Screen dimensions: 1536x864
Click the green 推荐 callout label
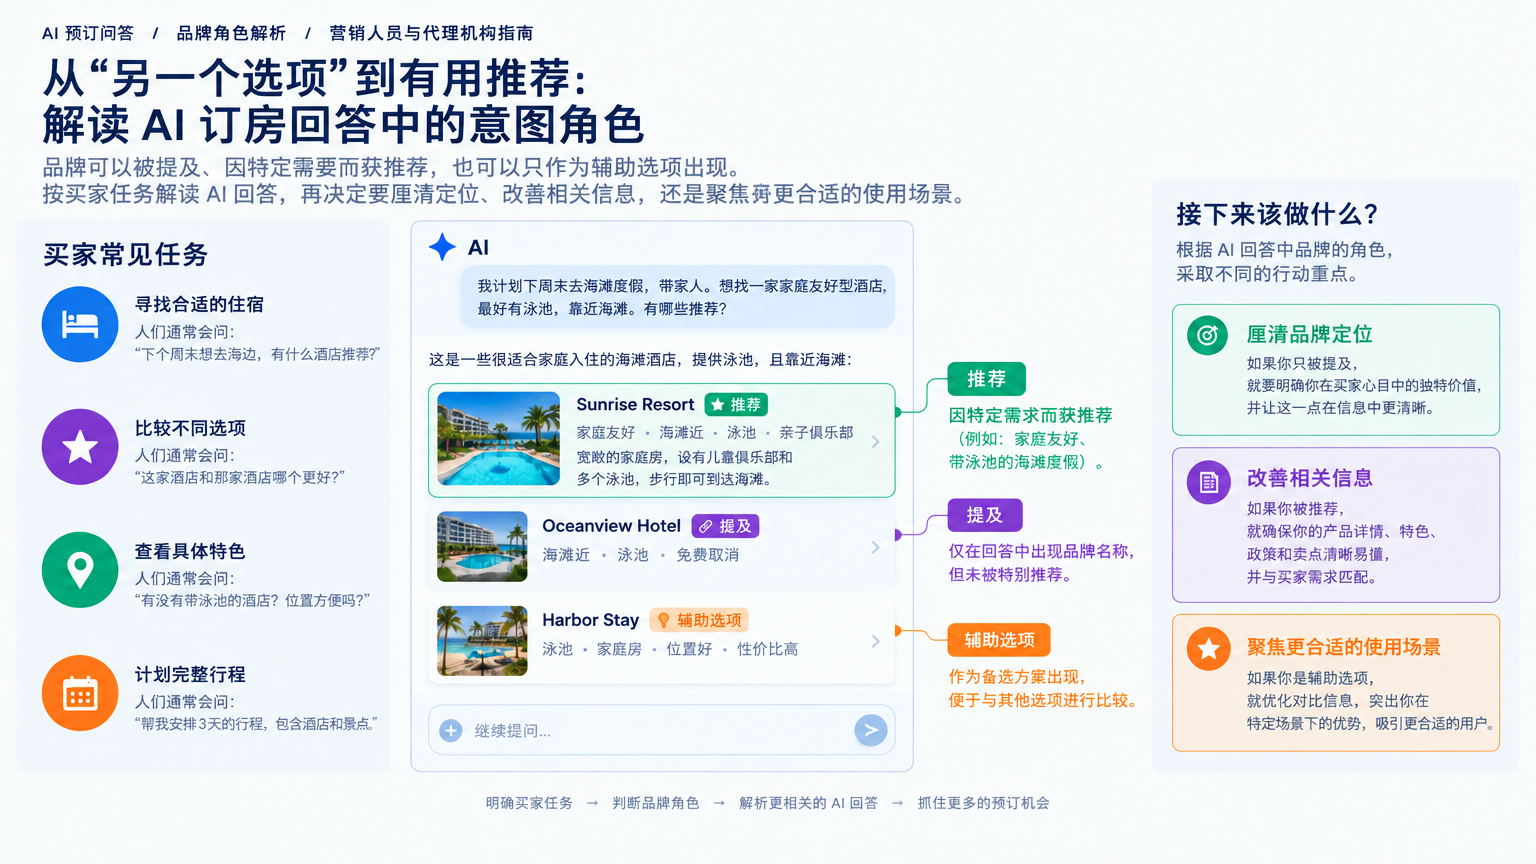coord(987,379)
